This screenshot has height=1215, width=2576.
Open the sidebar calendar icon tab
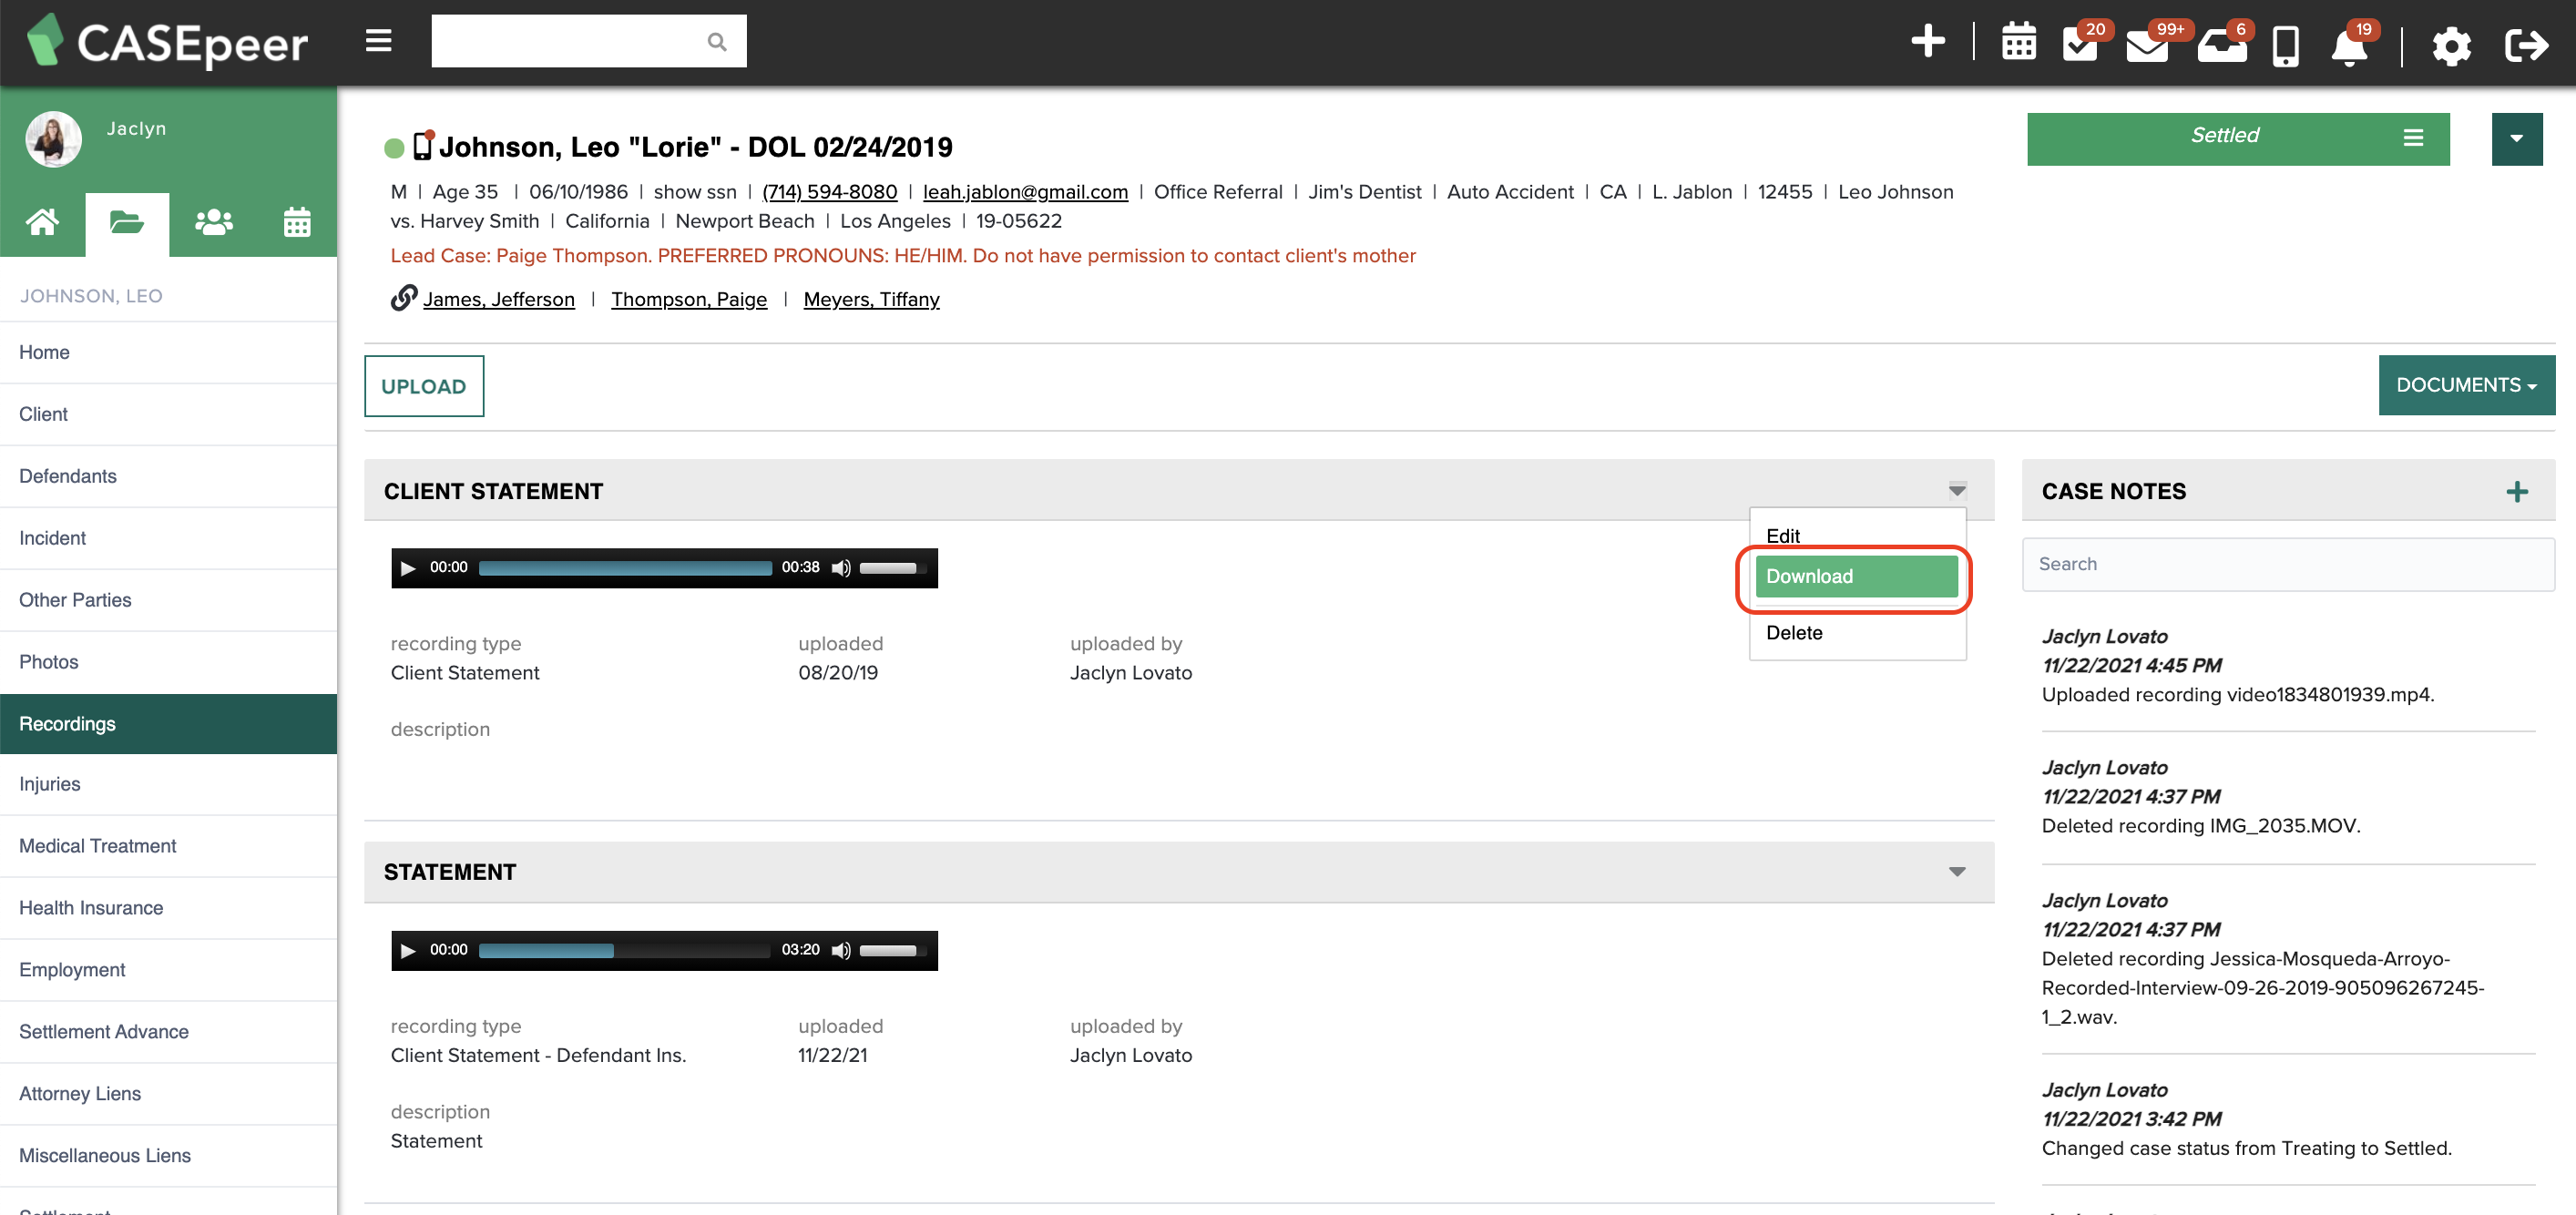296,222
